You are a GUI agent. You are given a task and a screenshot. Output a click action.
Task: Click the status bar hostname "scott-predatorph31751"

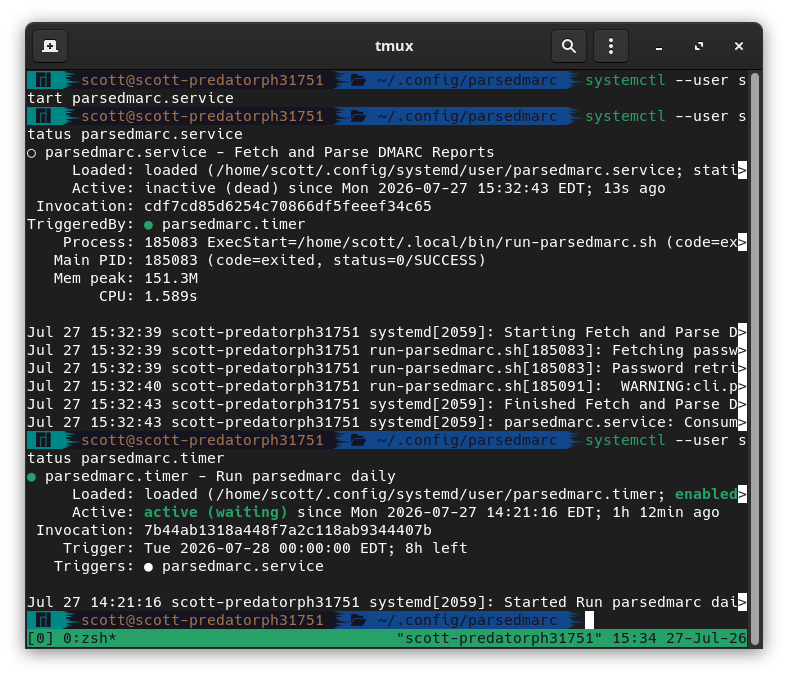tap(499, 638)
